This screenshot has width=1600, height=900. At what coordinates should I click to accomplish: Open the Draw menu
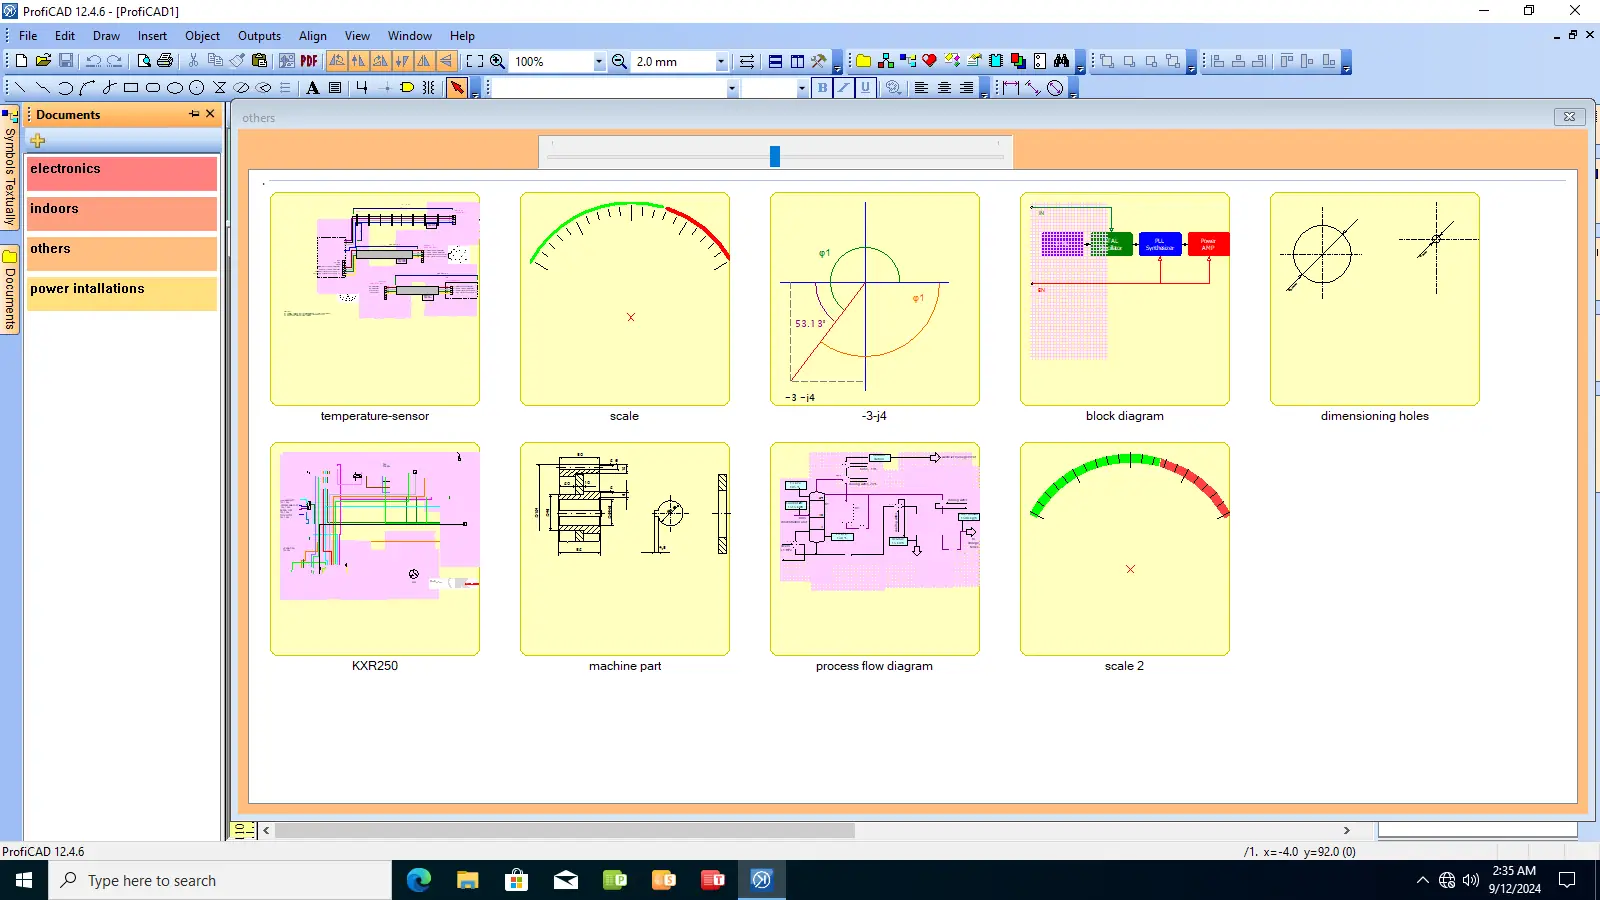pos(106,36)
